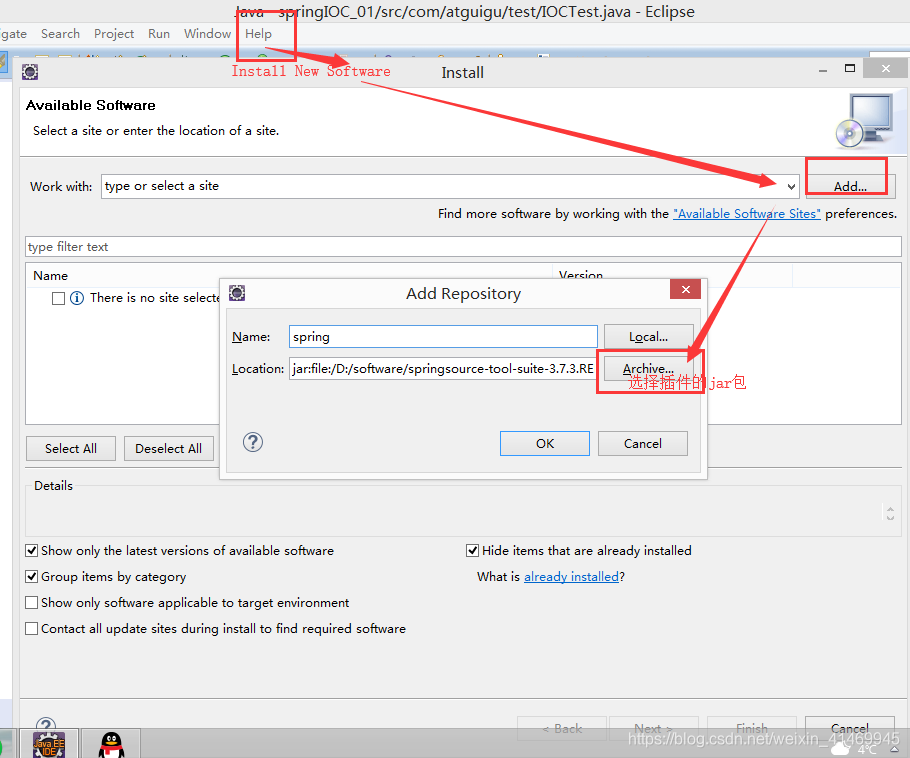910x758 pixels.
Task: Minimize the Install dialog
Action: (x=823, y=70)
